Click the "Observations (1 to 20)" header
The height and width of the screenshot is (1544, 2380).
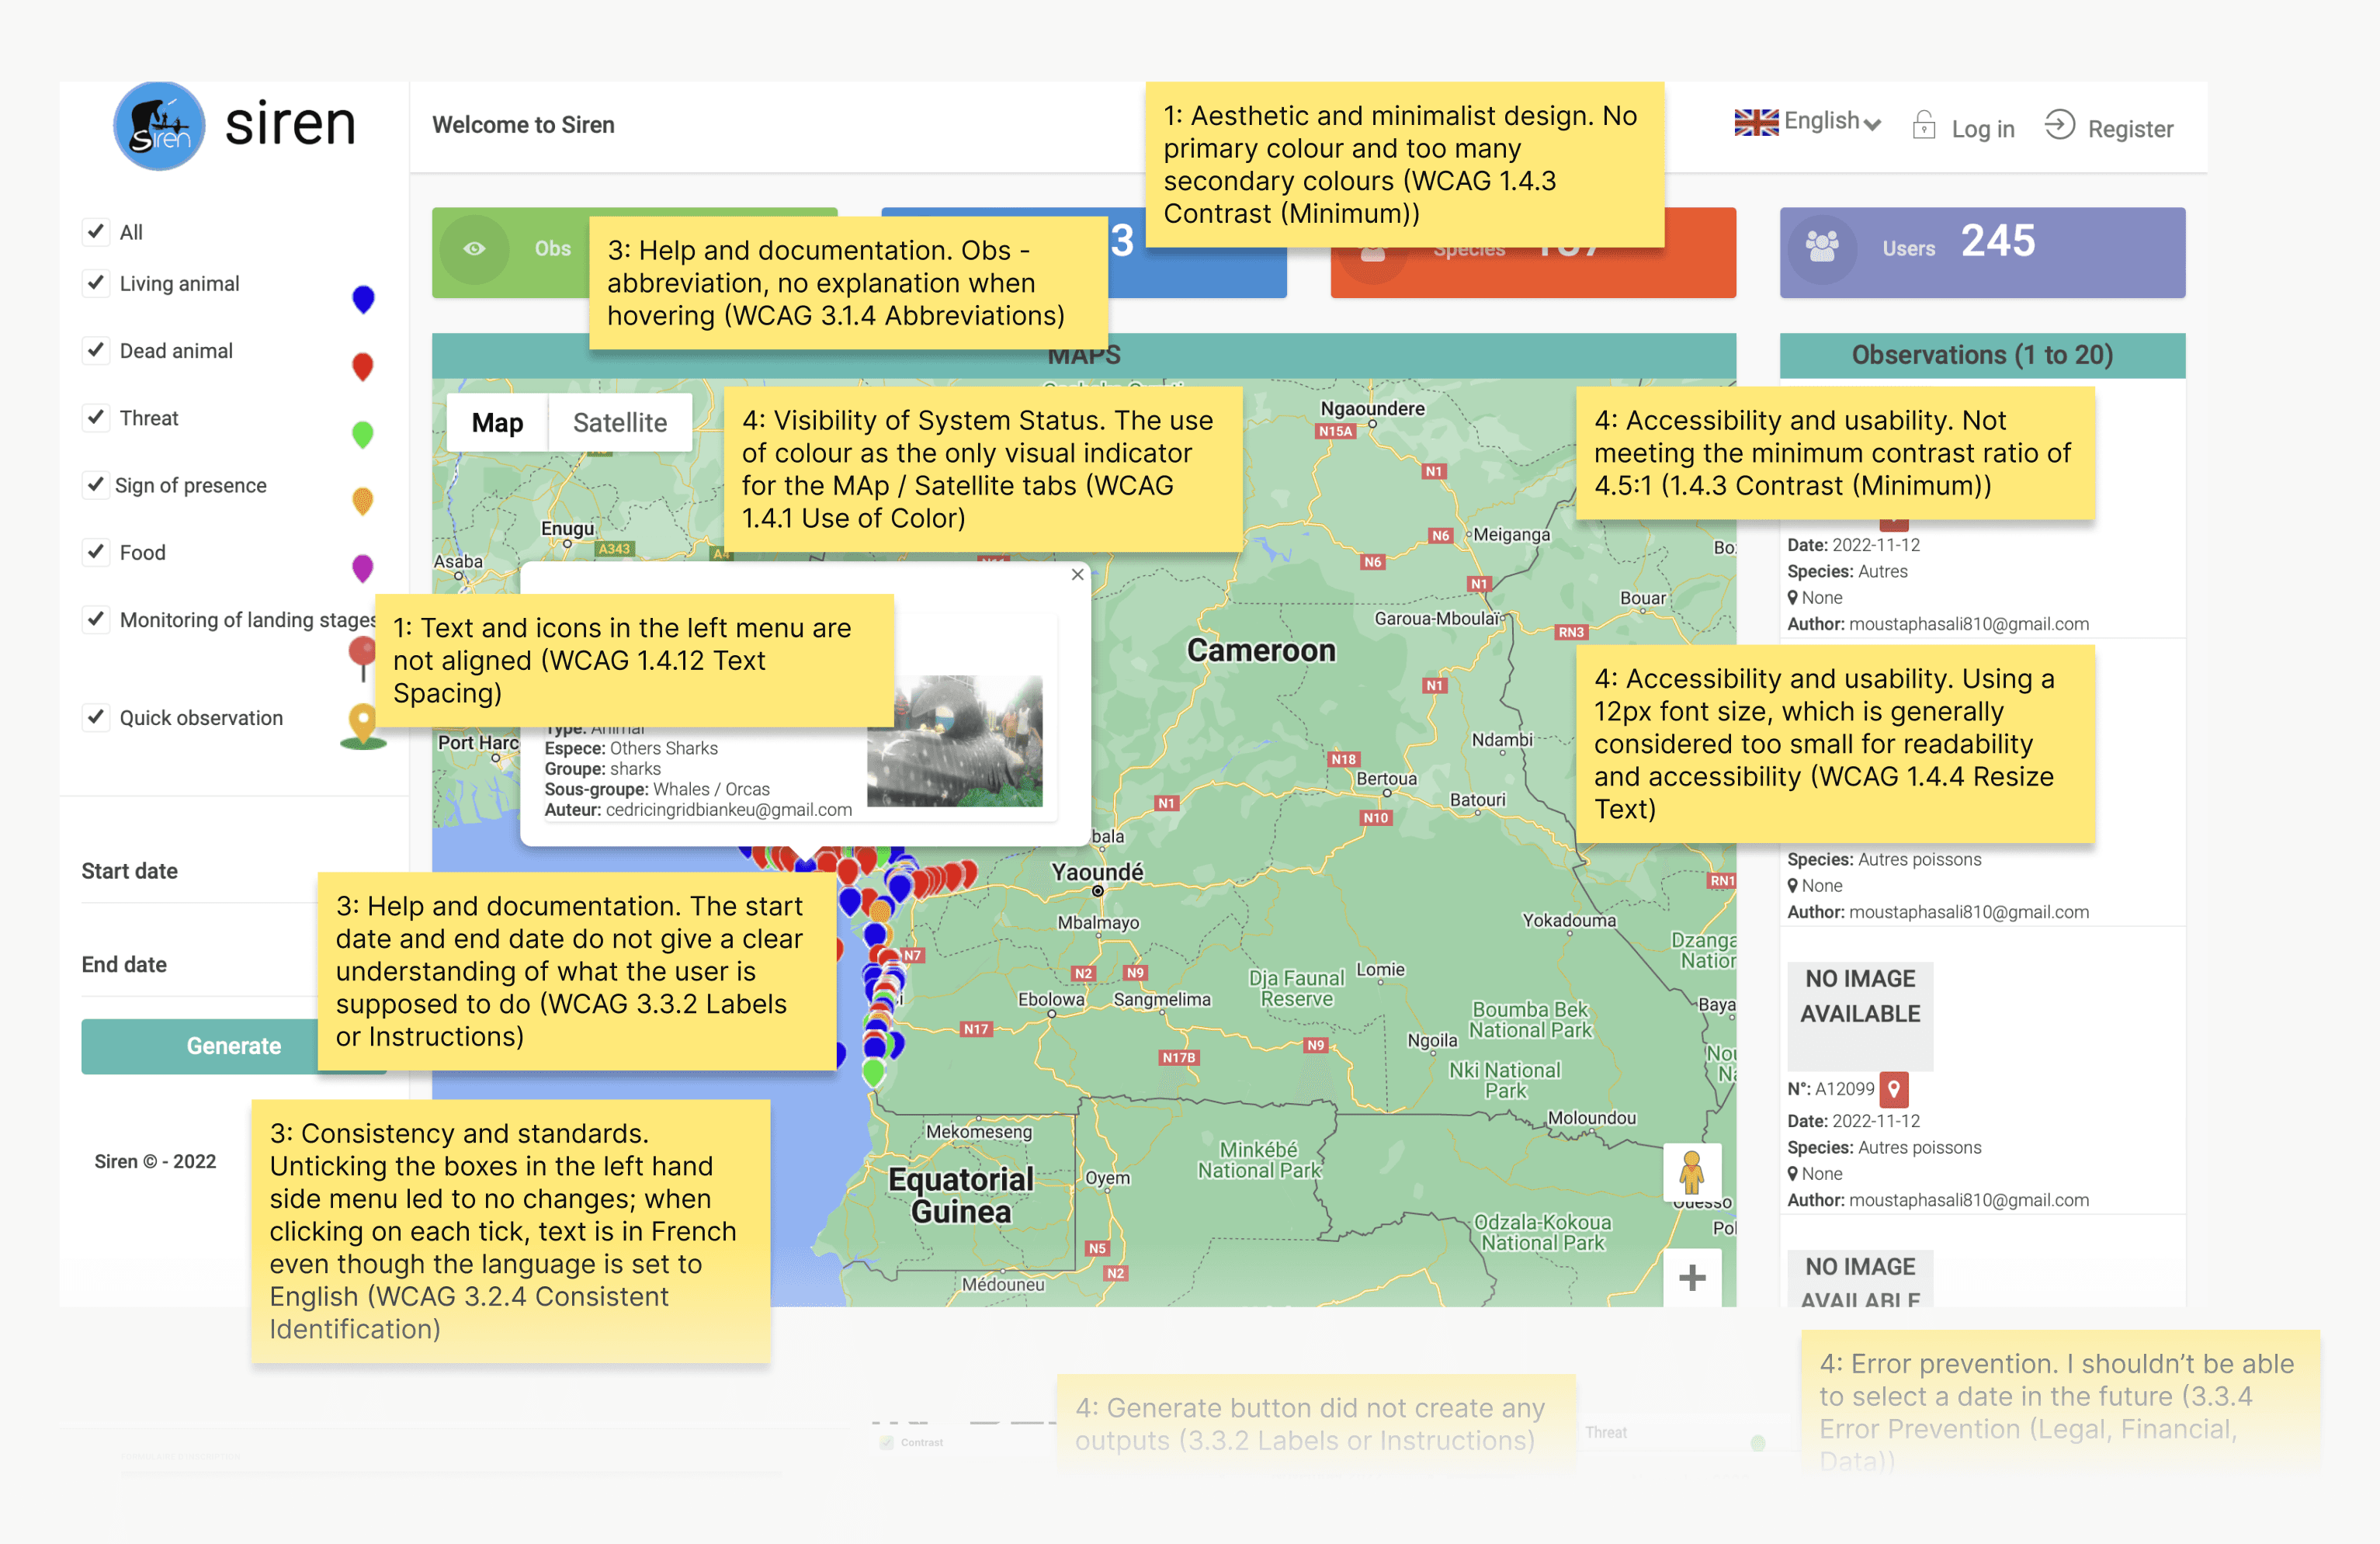point(1982,355)
